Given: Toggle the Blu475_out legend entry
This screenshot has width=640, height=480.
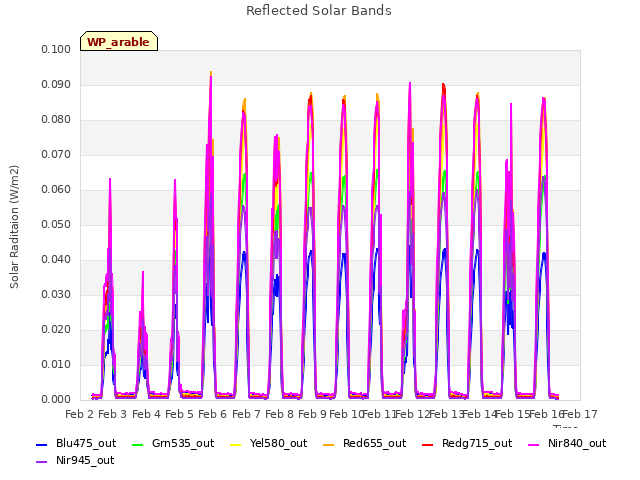Looking at the screenshot, I should coord(76,443).
